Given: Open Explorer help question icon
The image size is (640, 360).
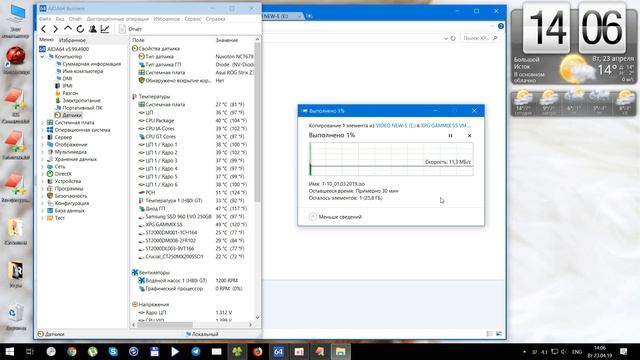Looking at the screenshot, I should [x=501, y=26].
